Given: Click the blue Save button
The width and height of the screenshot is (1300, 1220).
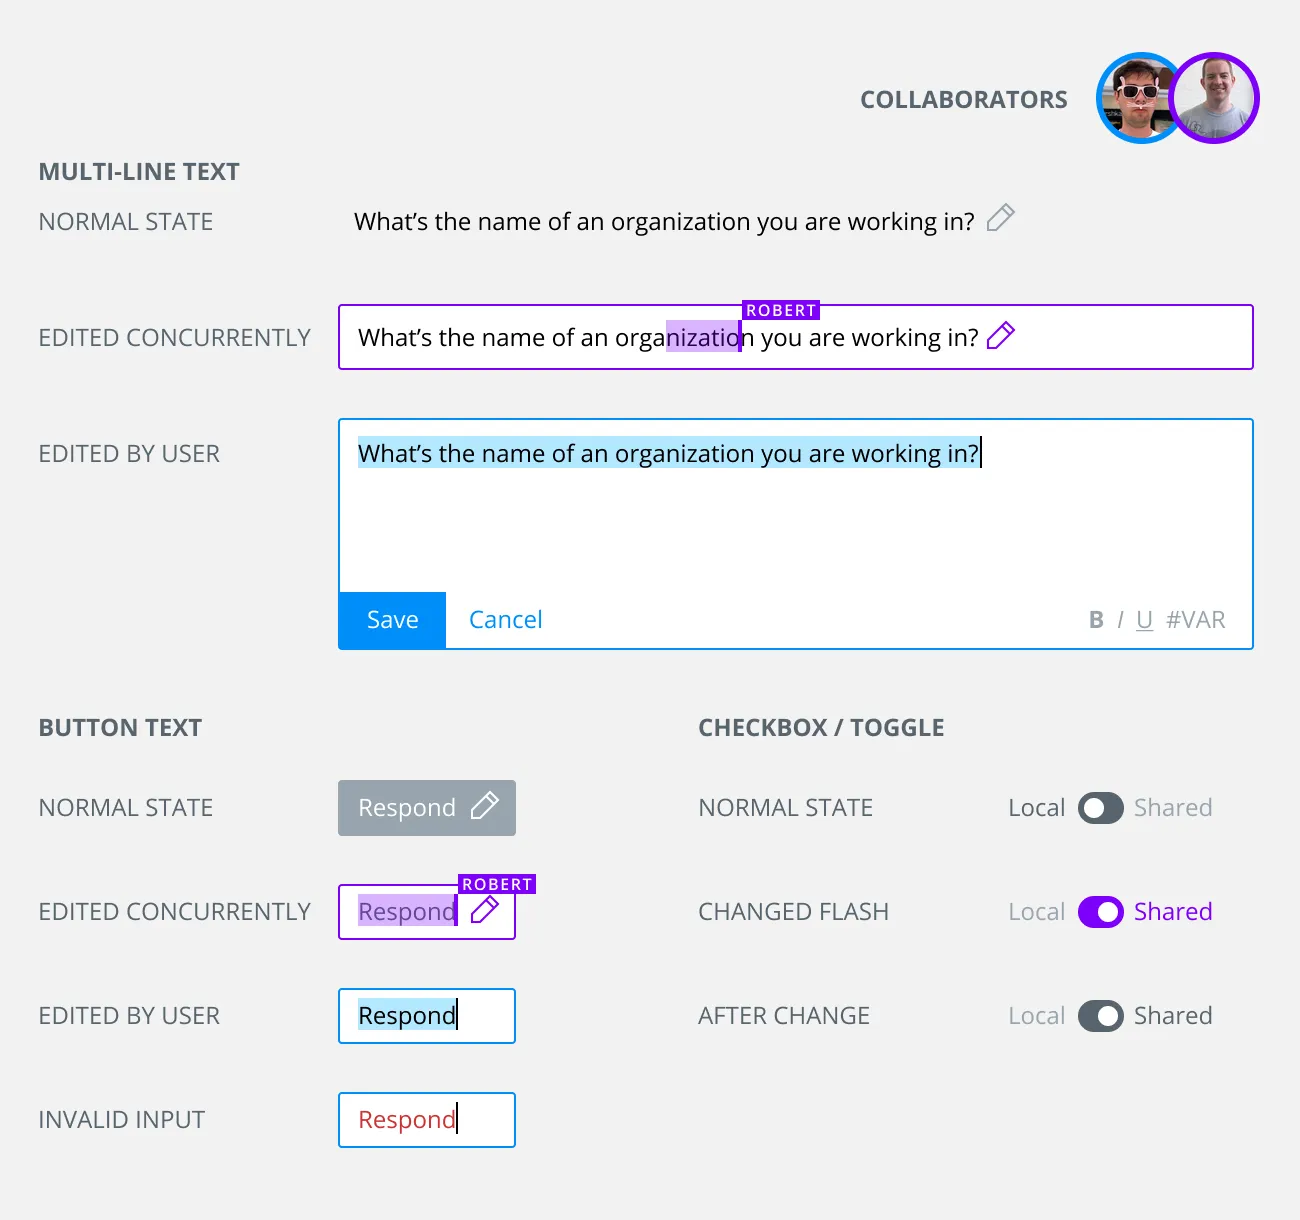Looking at the screenshot, I should 392,620.
